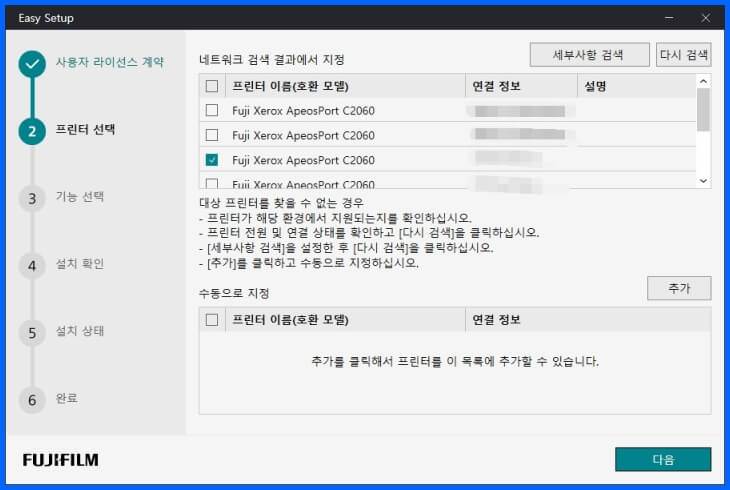Click the 다시 검색 button
Image resolution: width=730 pixels, height=490 pixels.
click(683, 55)
